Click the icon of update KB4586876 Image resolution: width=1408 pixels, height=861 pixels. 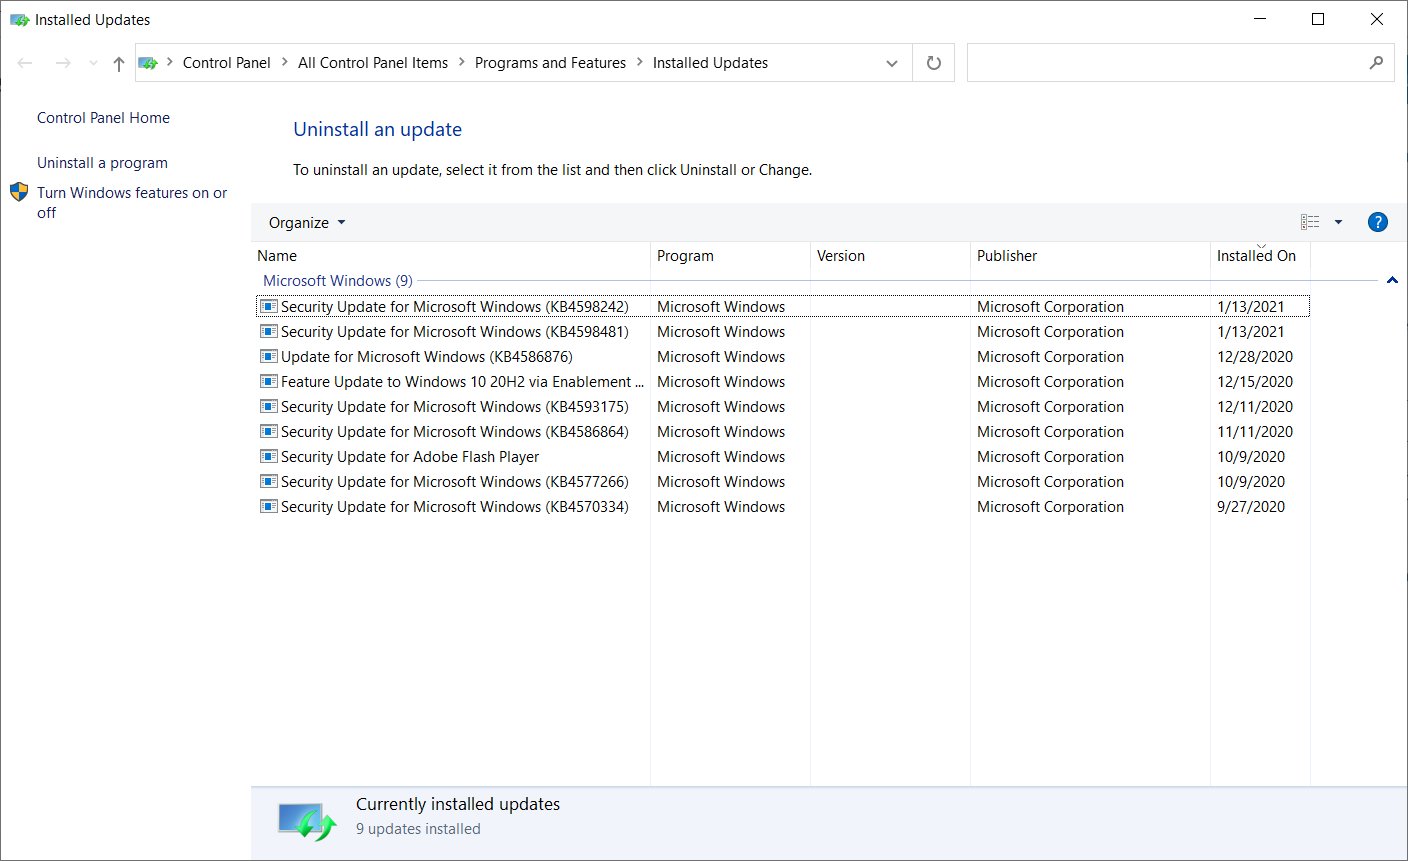point(268,356)
